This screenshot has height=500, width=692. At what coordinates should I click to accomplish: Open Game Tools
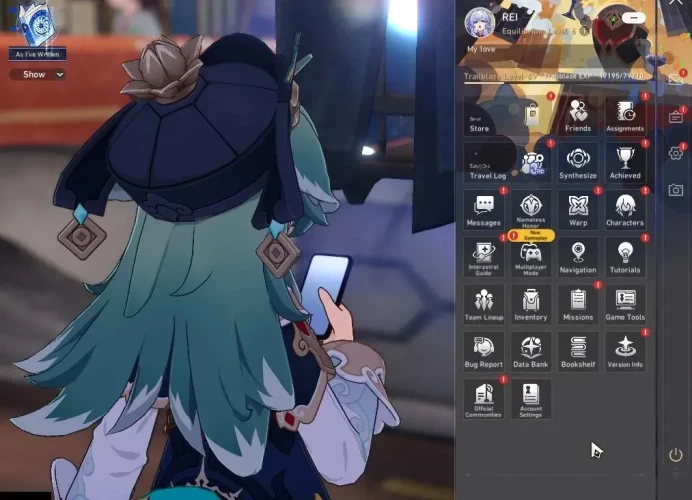click(625, 305)
